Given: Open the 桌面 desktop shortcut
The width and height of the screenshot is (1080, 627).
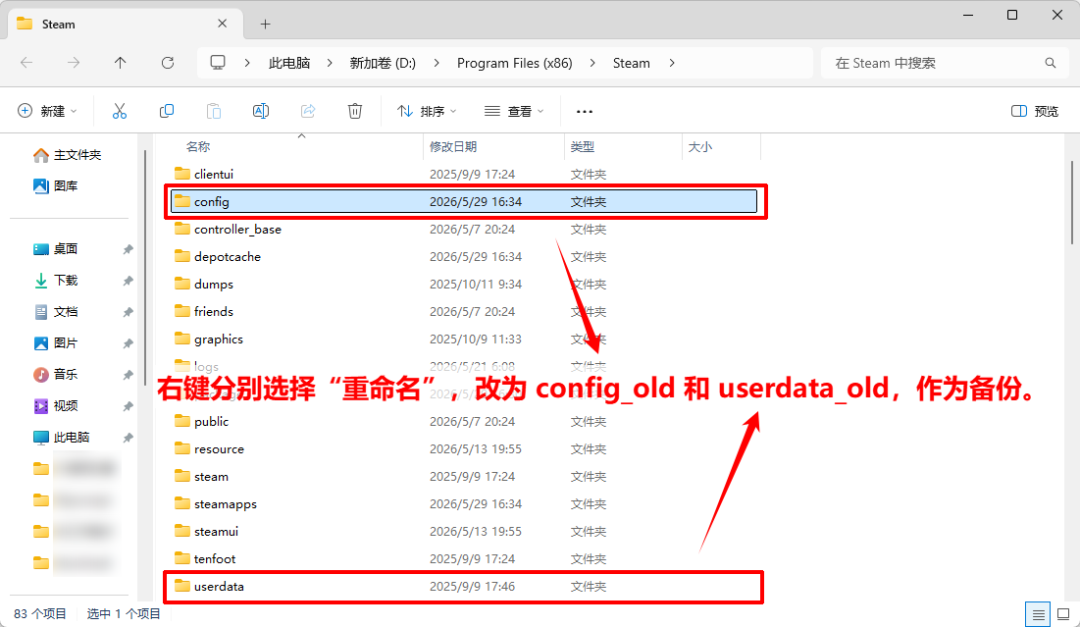Looking at the screenshot, I should [56, 249].
